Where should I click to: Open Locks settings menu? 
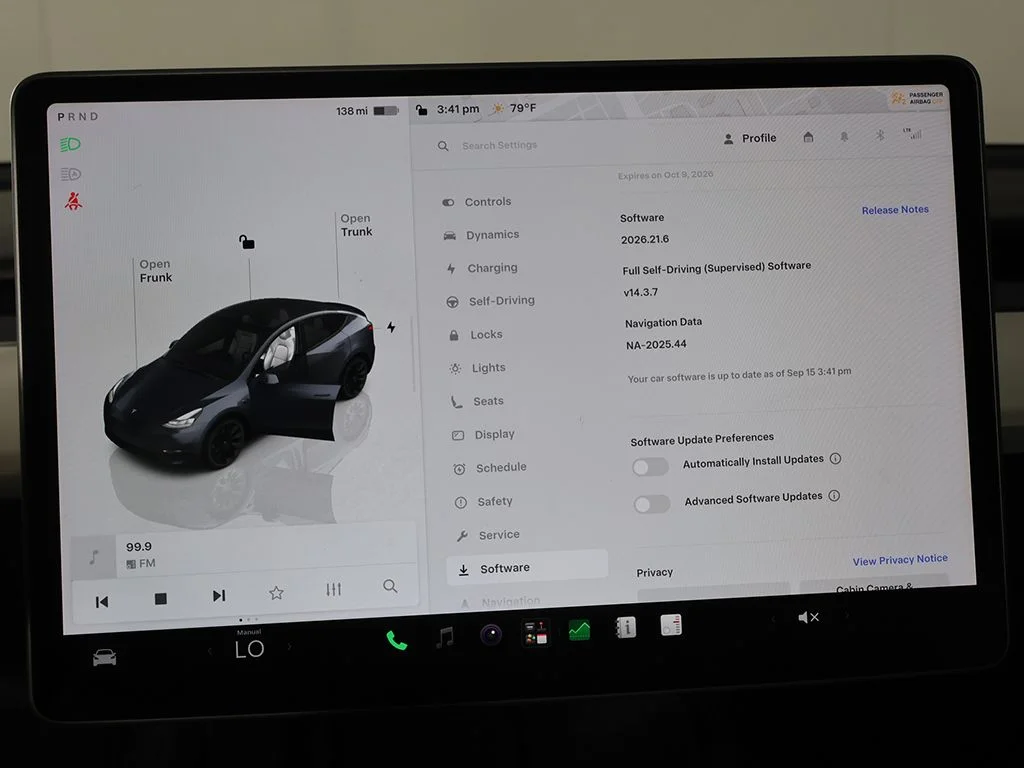pos(477,334)
